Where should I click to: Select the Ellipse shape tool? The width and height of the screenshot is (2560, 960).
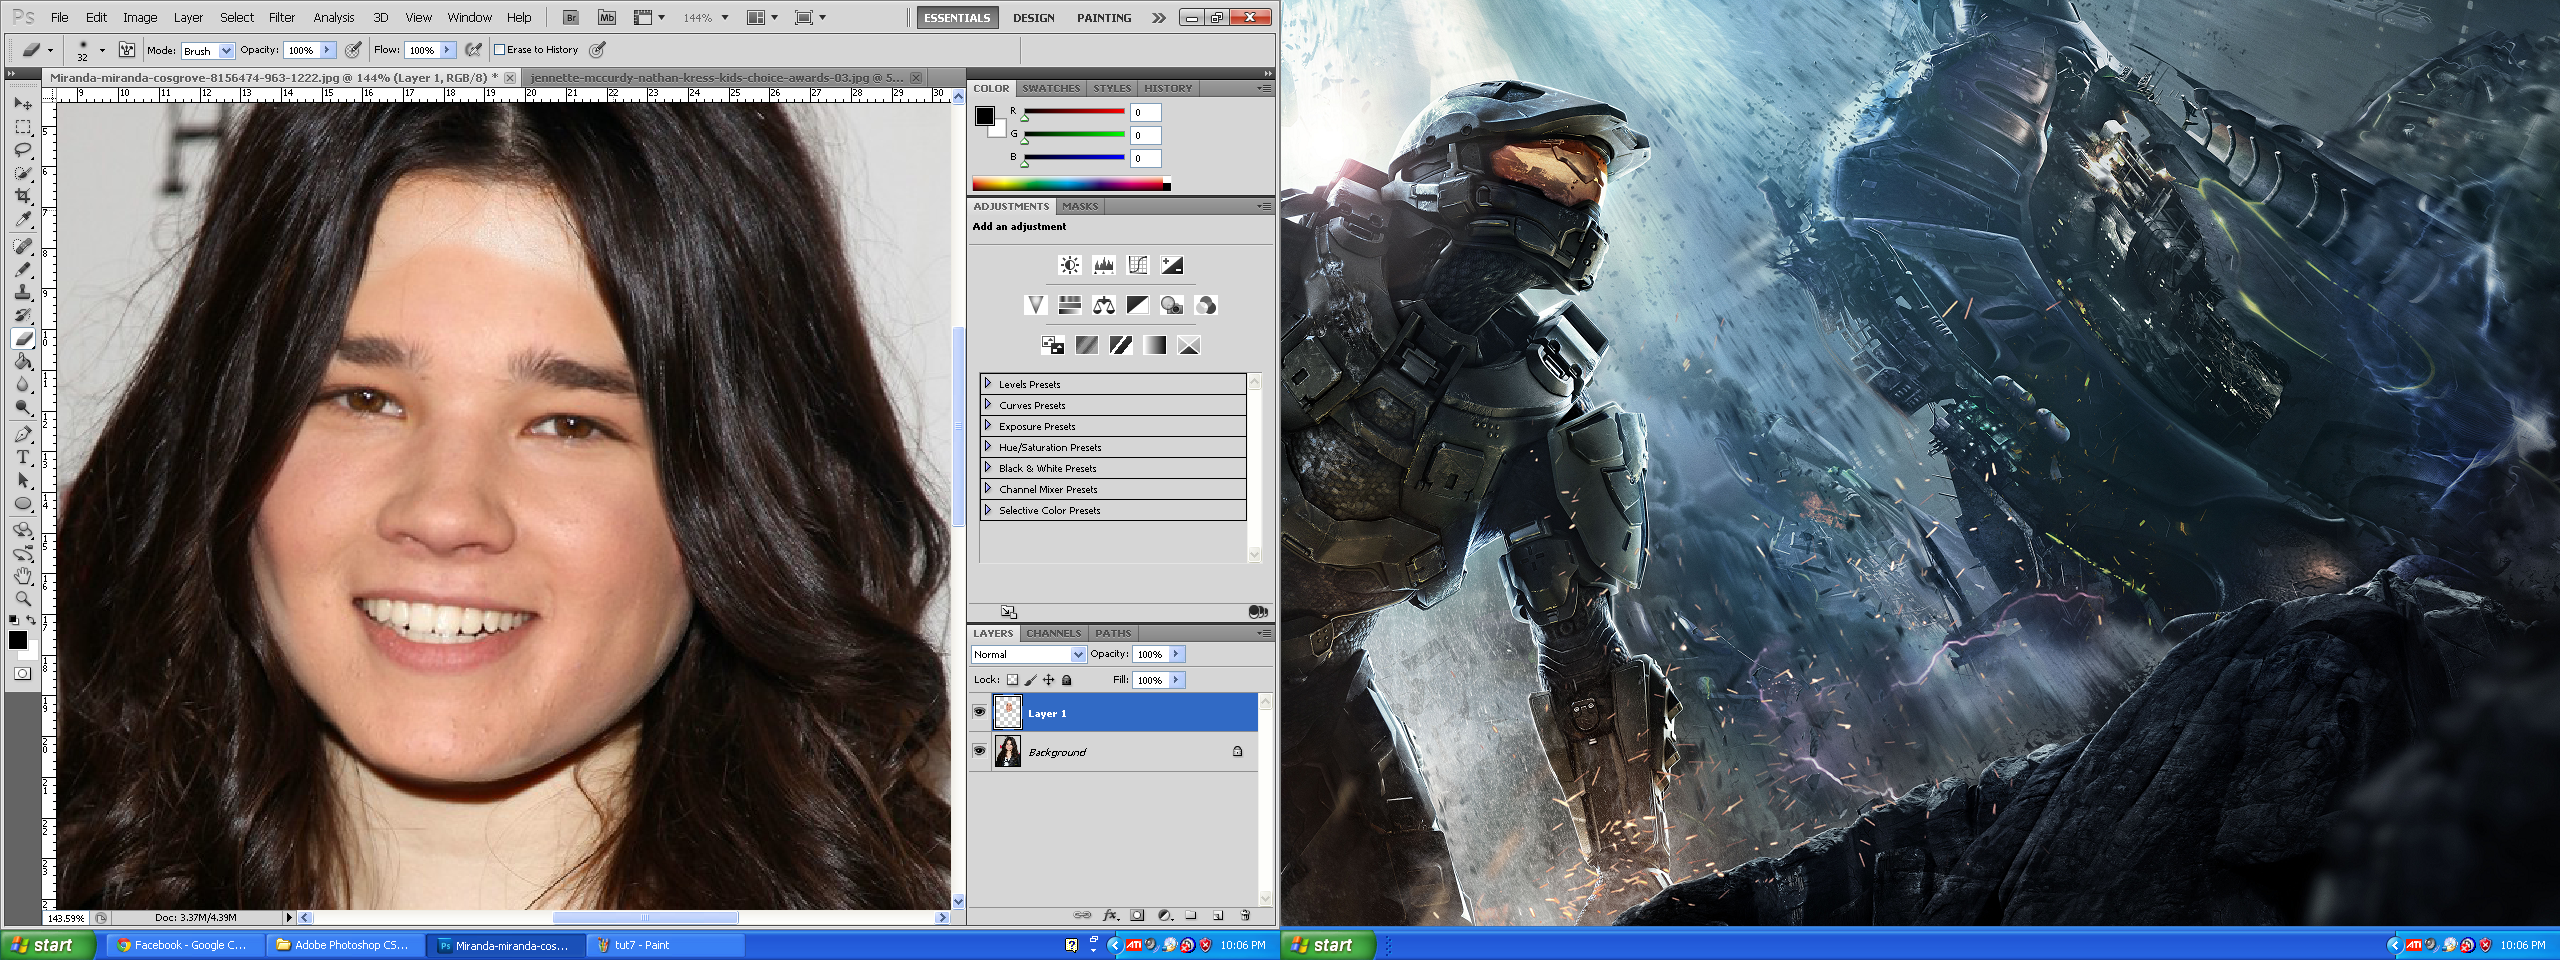(x=23, y=503)
